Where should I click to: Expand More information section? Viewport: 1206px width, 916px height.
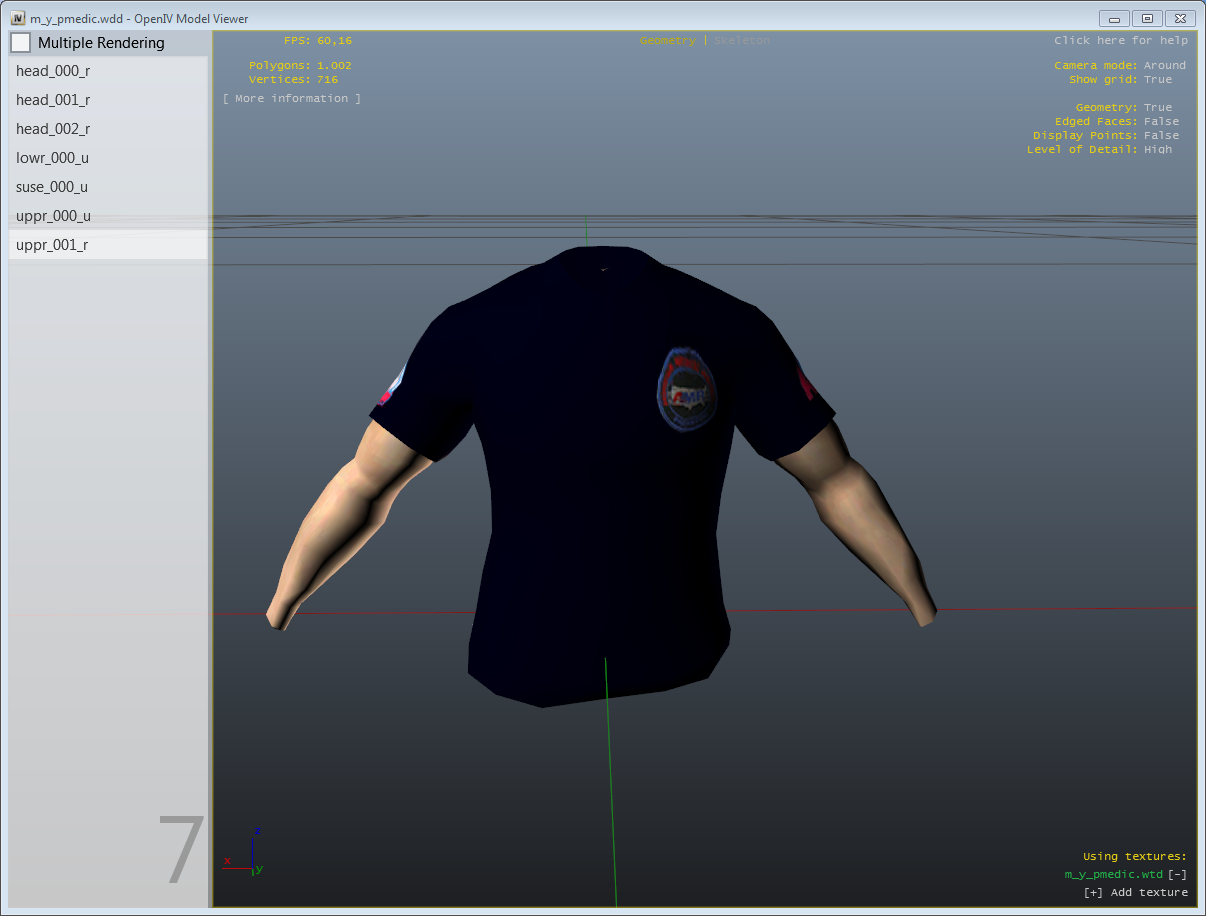click(x=292, y=99)
